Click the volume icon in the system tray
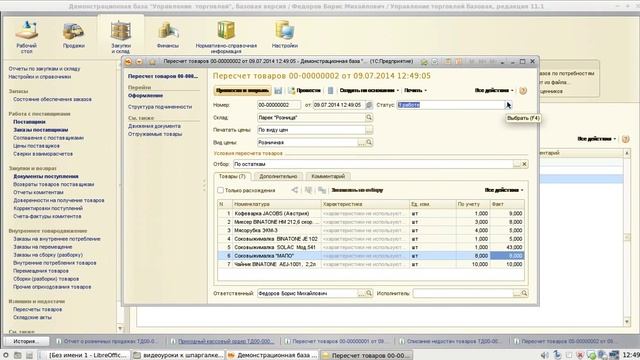This screenshot has height=360, width=640. pyautogui.click(x=544, y=355)
